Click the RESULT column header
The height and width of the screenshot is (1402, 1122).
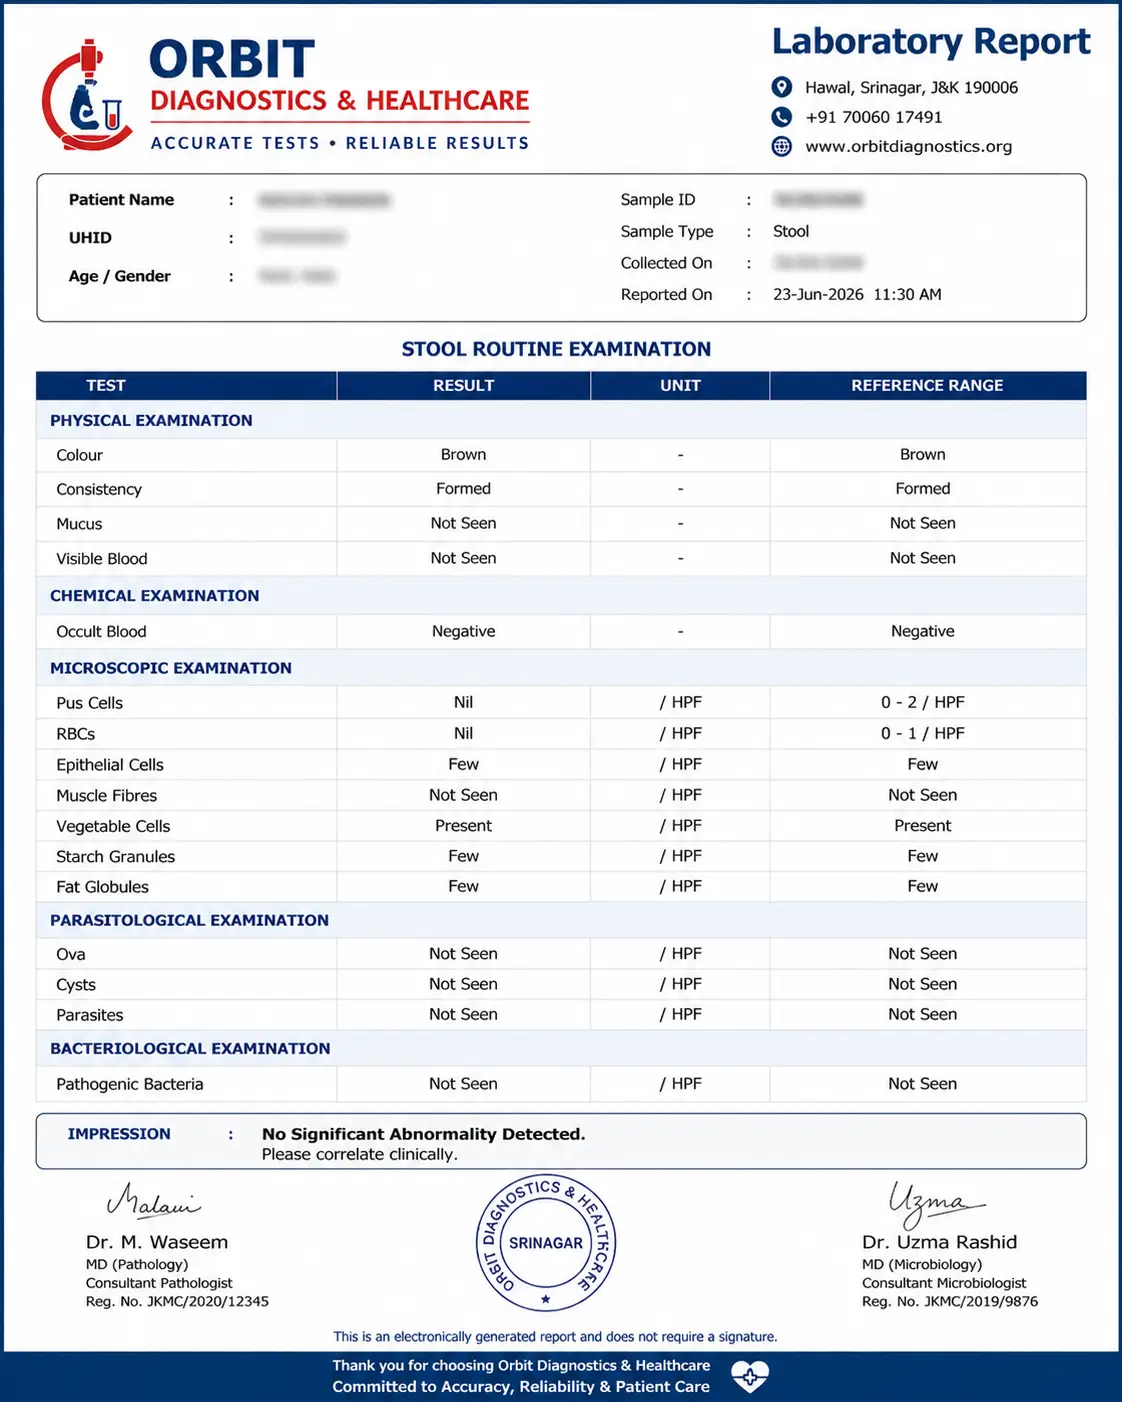(463, 385)
